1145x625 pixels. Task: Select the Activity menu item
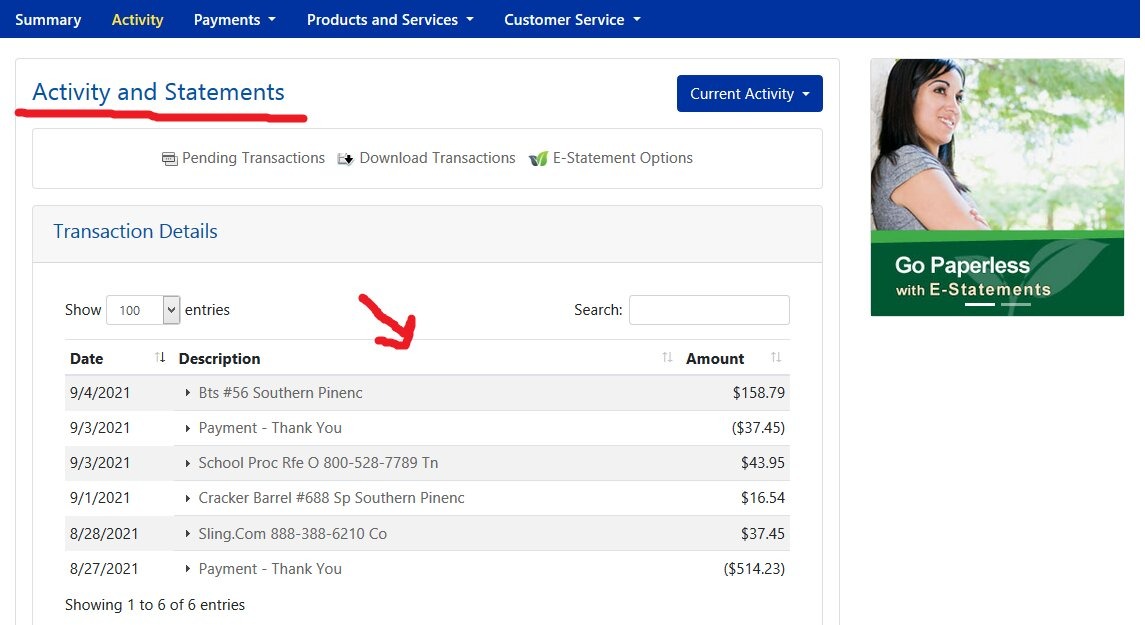137,20
